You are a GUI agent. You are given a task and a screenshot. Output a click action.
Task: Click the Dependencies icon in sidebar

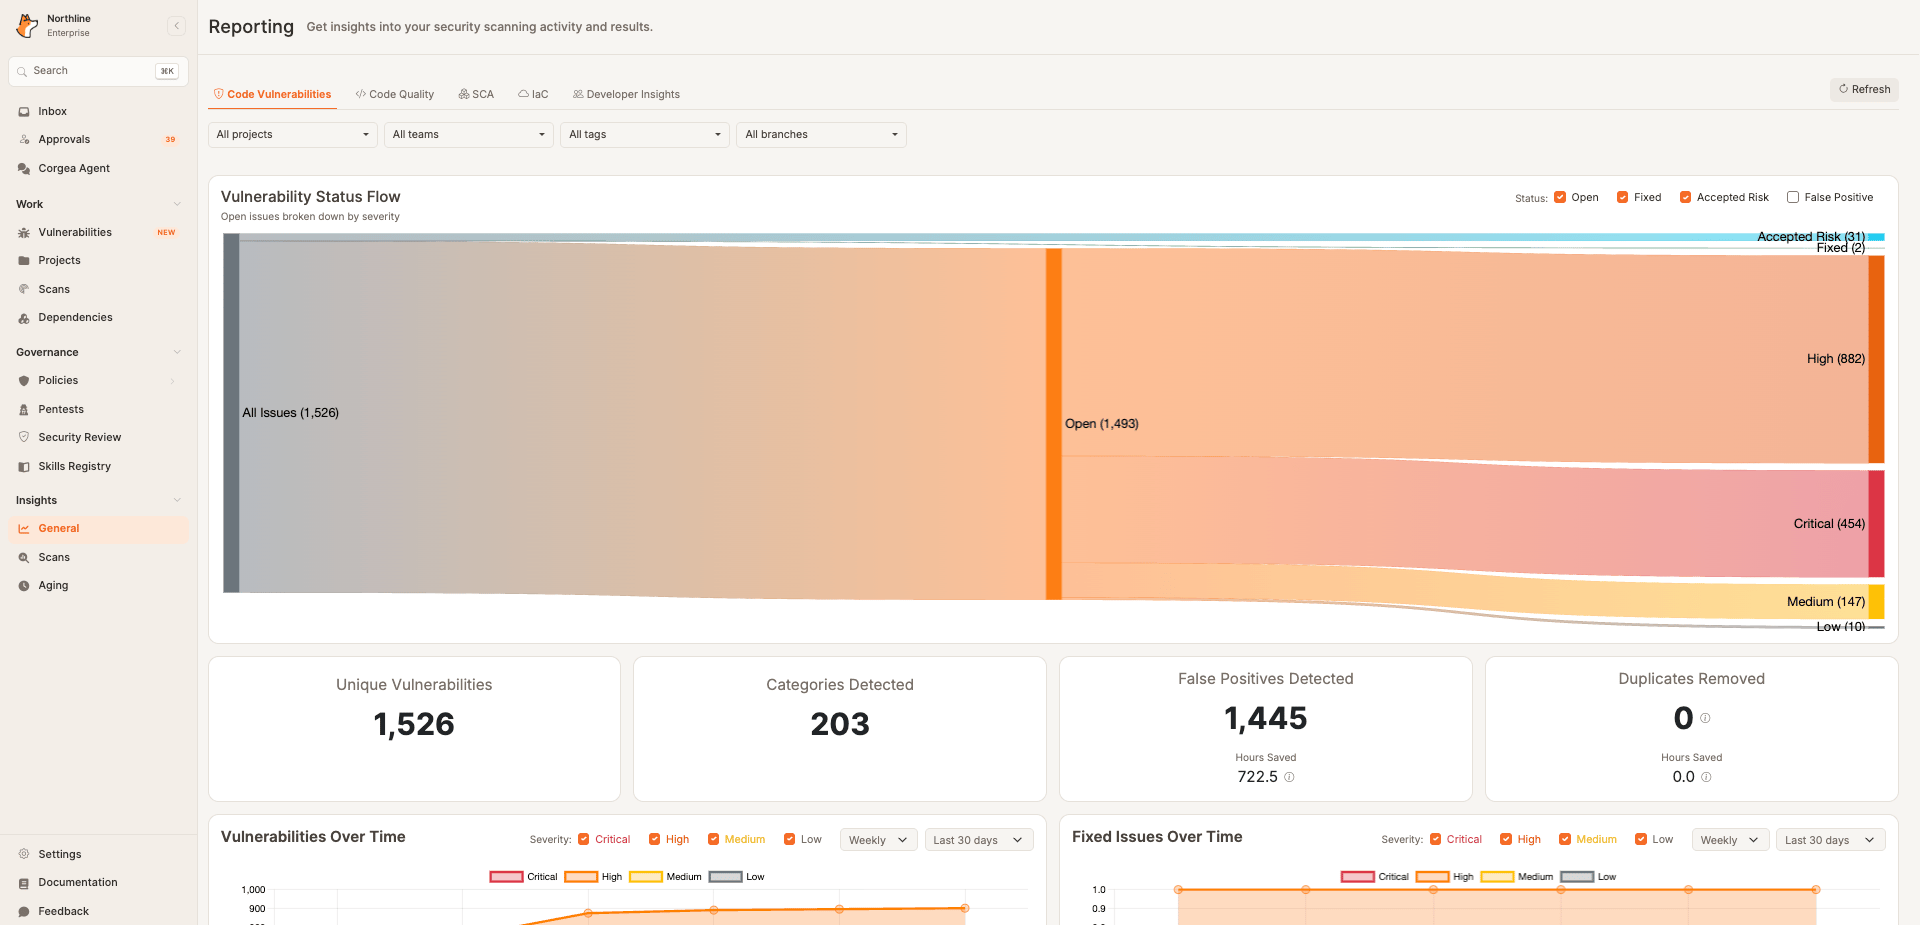click(24, 318)
